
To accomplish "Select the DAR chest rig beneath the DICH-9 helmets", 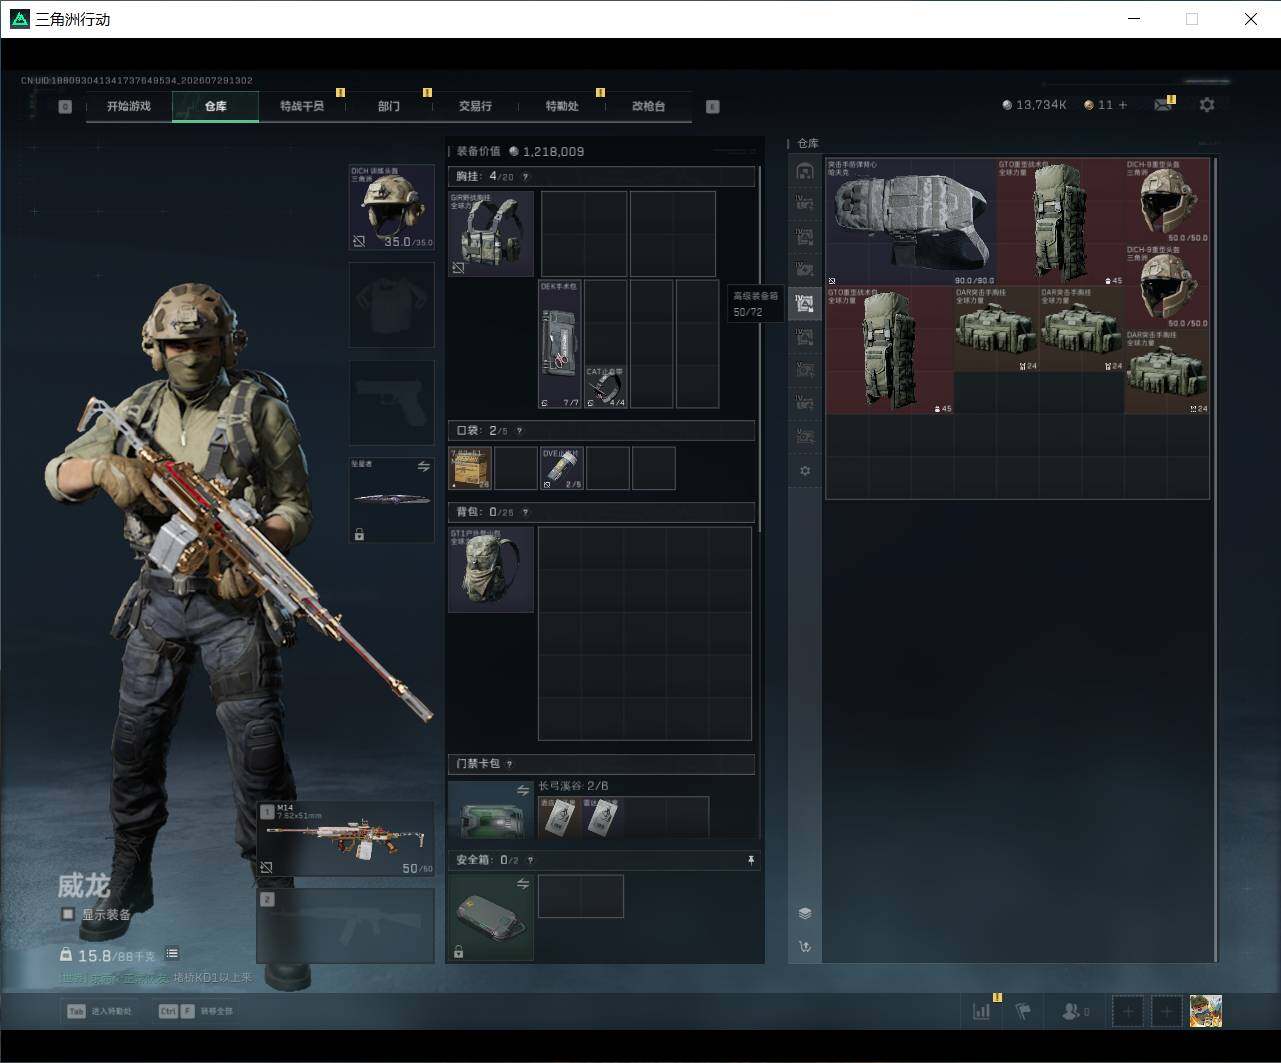I will tap(1167, 371).
